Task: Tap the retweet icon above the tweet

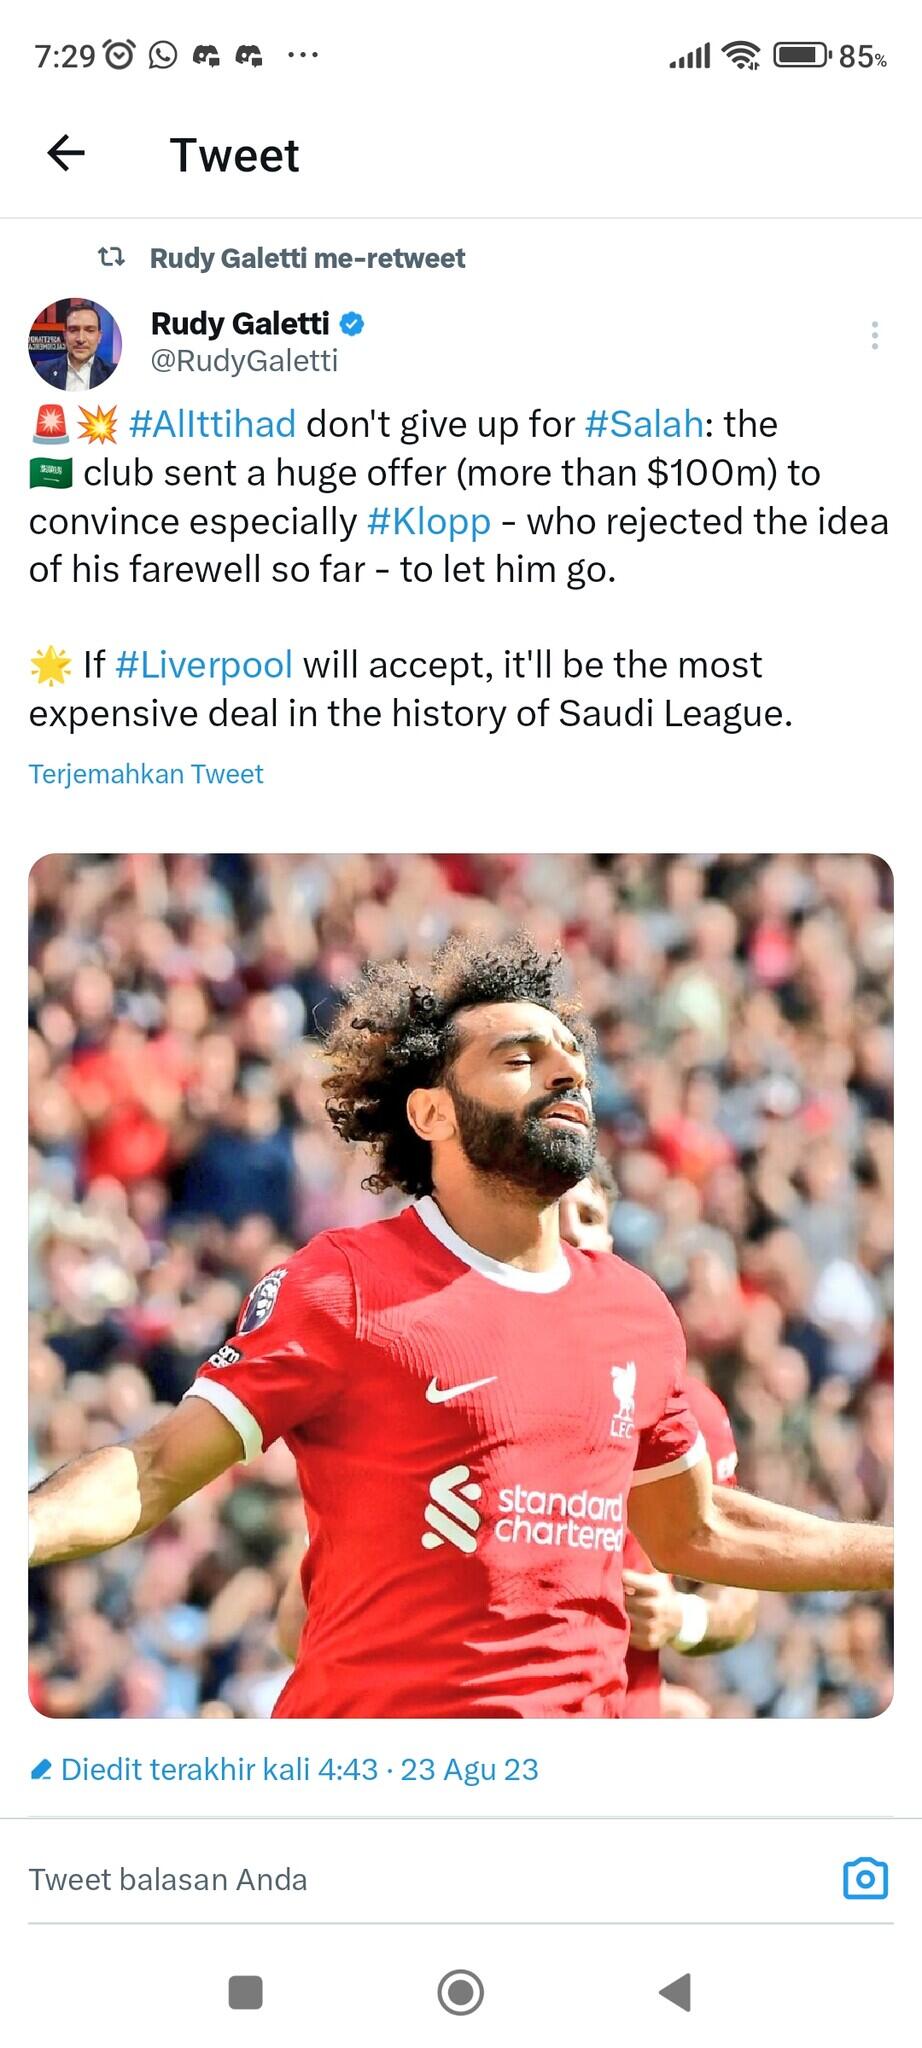Action: click(111, 258)
